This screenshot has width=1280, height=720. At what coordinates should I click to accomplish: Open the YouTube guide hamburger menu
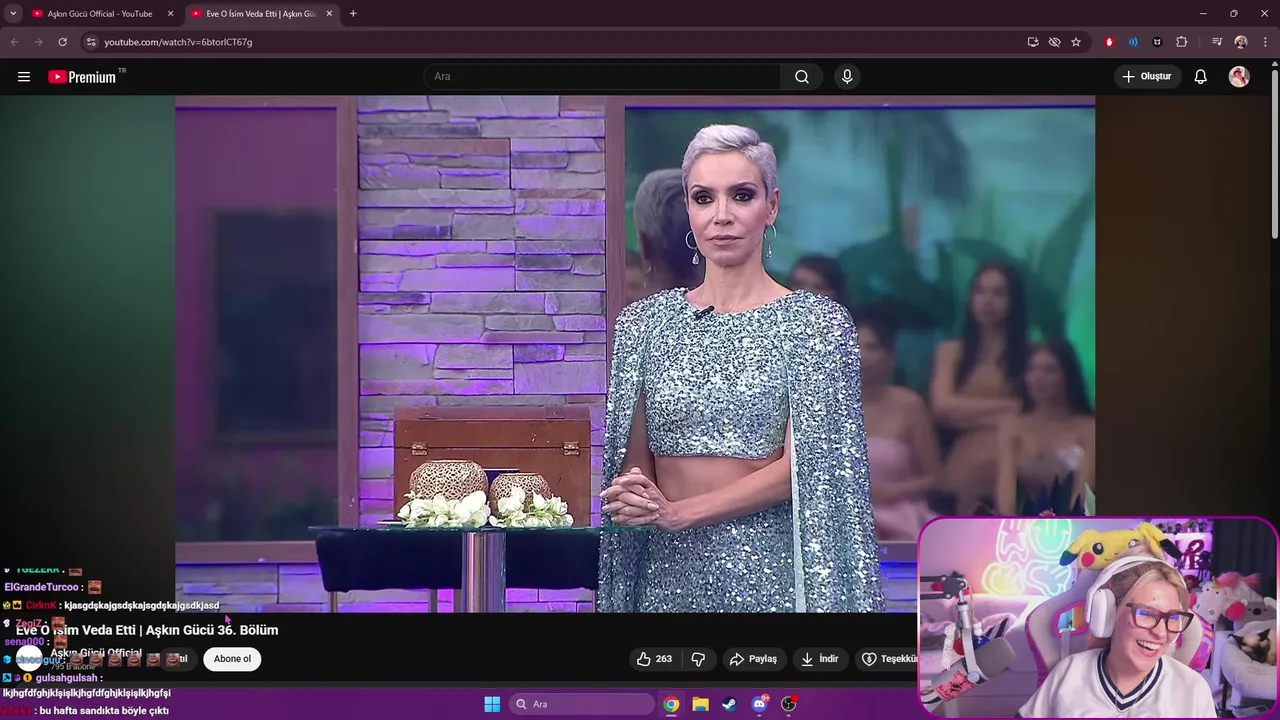[24, 77]
